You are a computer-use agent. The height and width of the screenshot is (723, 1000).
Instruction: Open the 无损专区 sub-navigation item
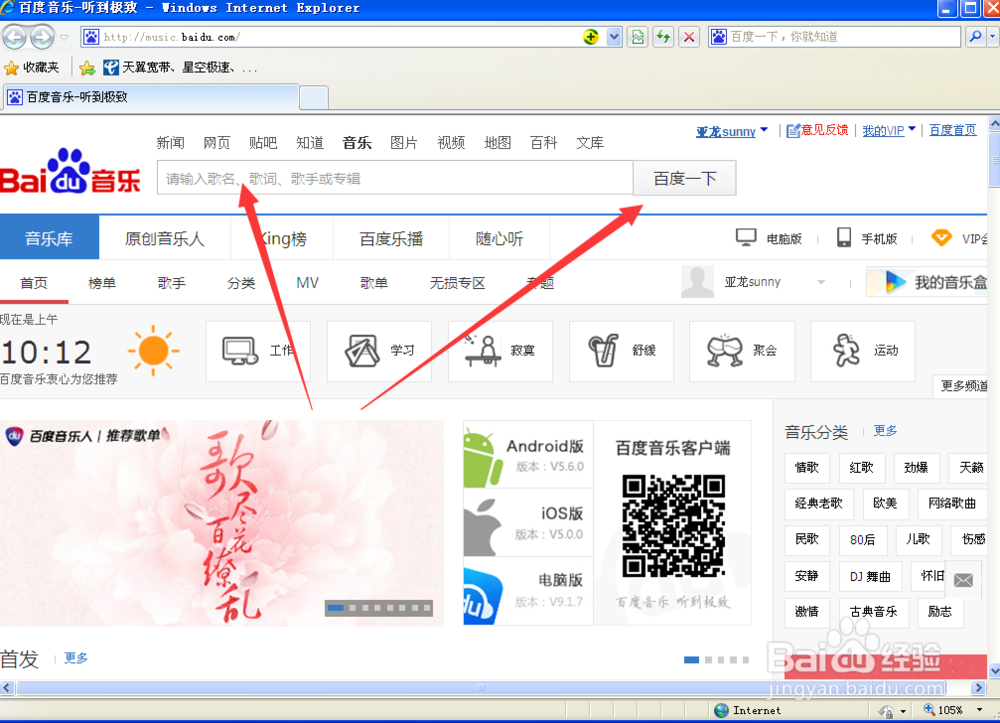click(x=457, y=282)
